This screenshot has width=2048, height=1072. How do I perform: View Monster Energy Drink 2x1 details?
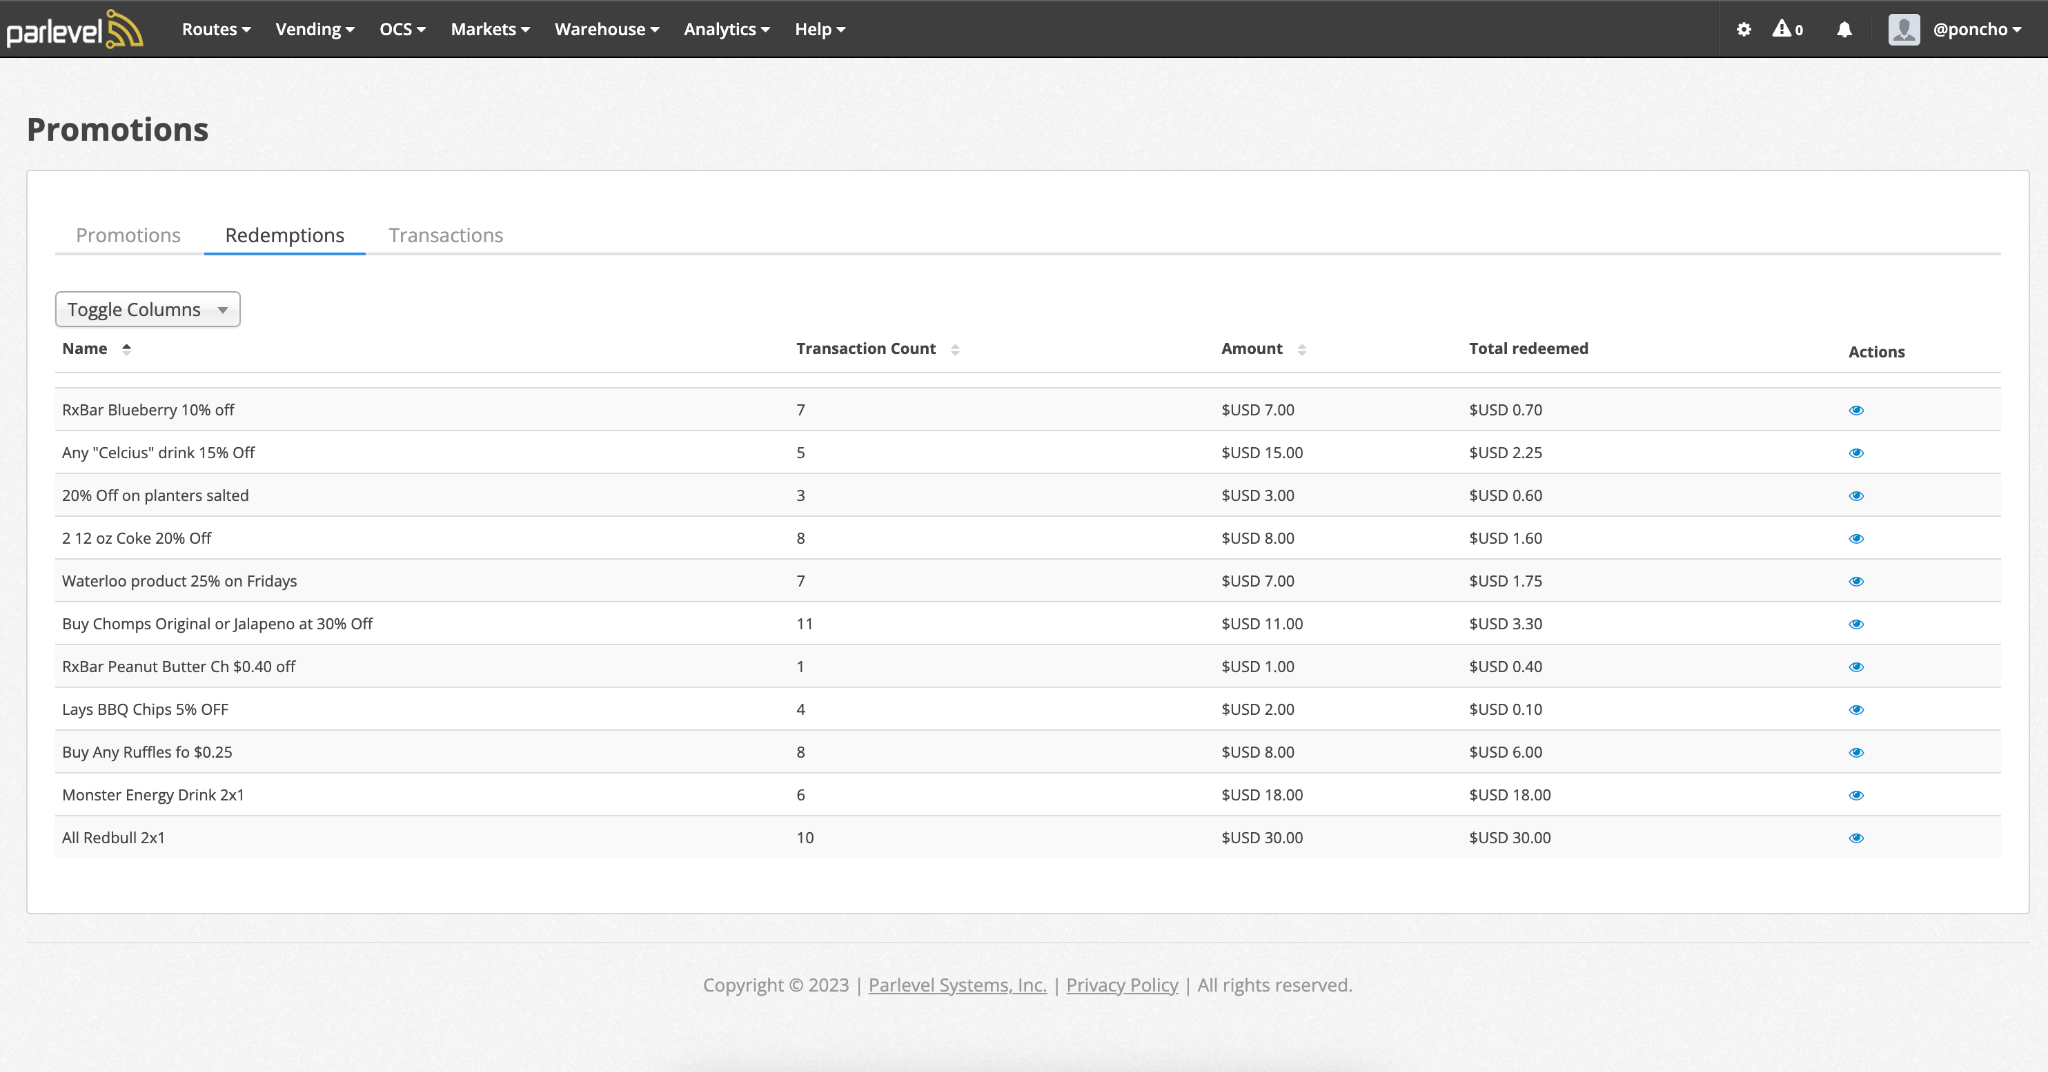coord(1856,795)
